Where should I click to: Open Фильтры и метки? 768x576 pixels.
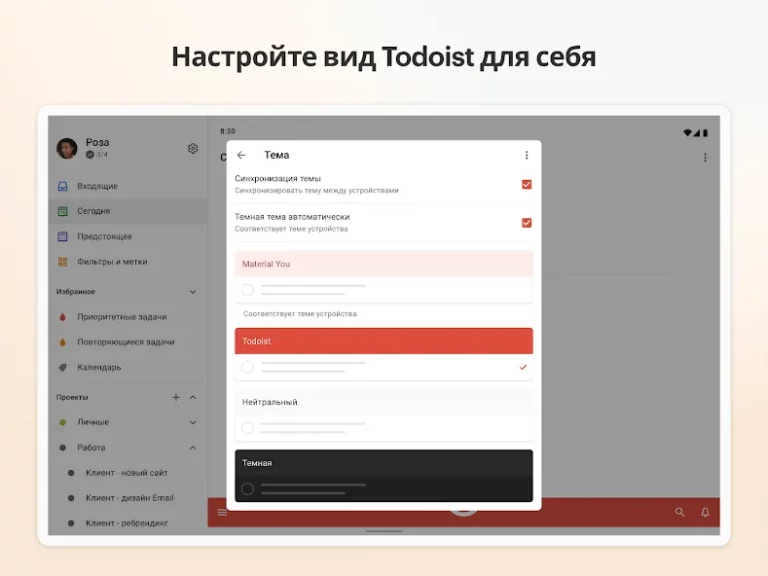pyautogui.click(x=128, y=262)
